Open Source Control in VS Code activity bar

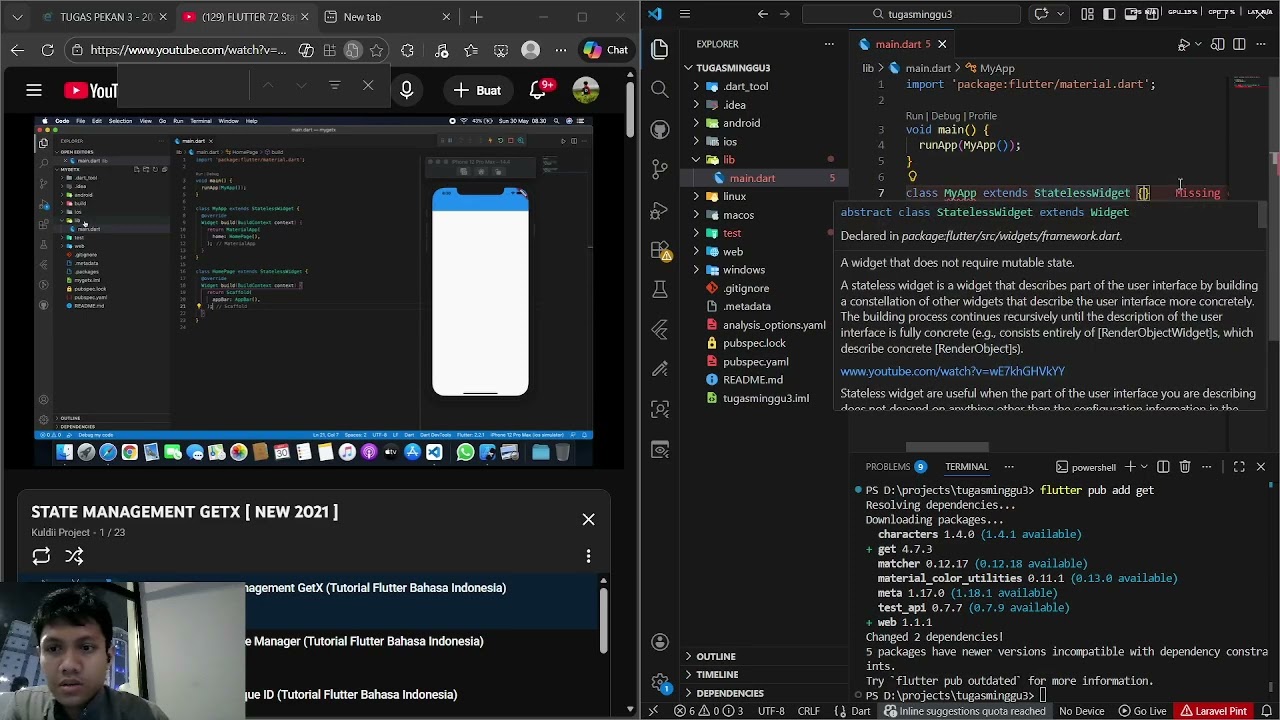659,169
